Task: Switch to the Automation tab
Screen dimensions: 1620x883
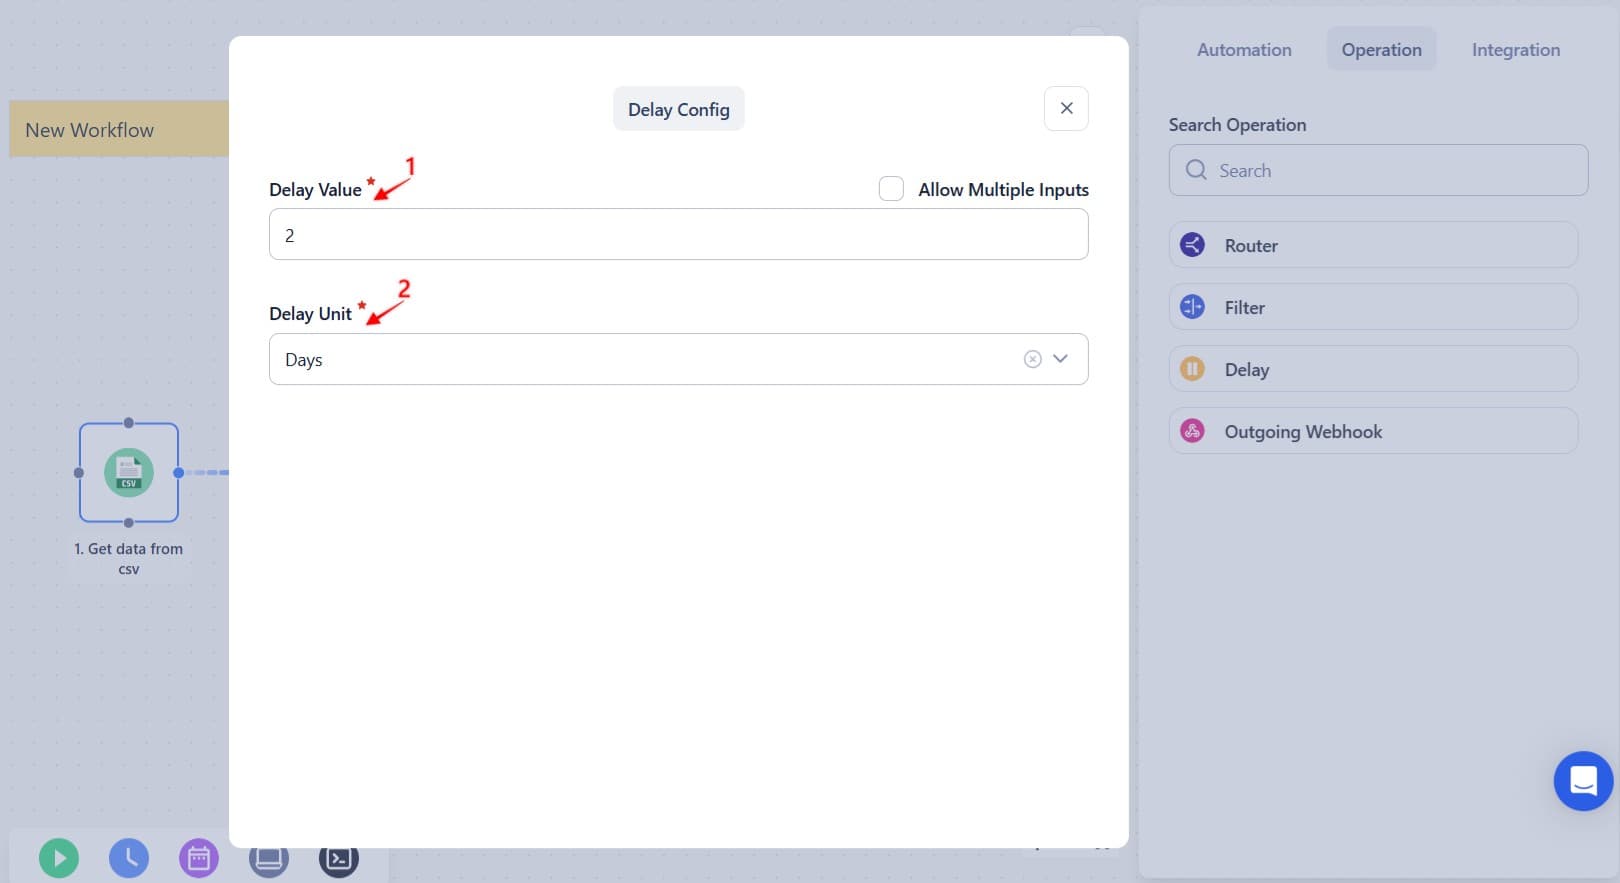Action: (1244, 50)
